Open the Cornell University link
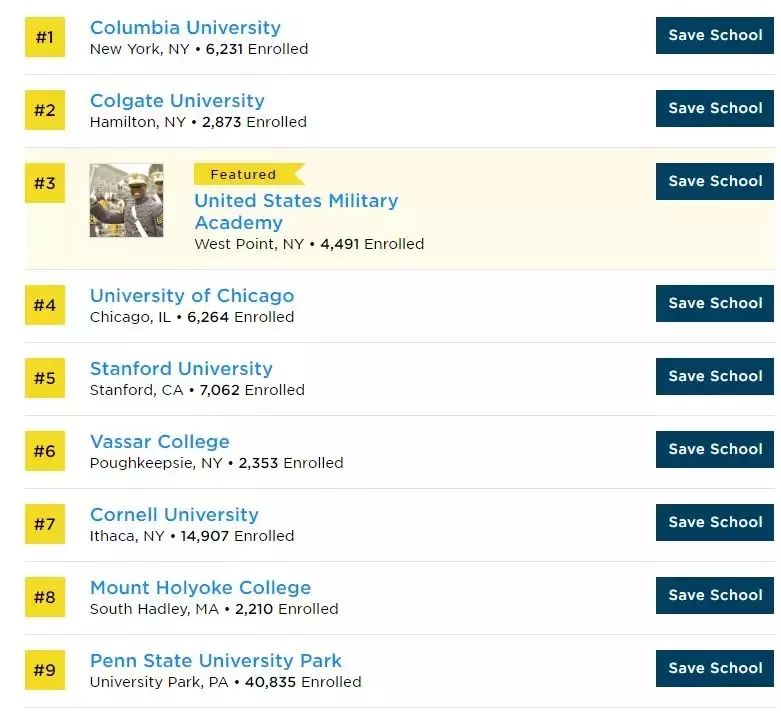This screenshot has height=712, width=781. coord(174,515)
